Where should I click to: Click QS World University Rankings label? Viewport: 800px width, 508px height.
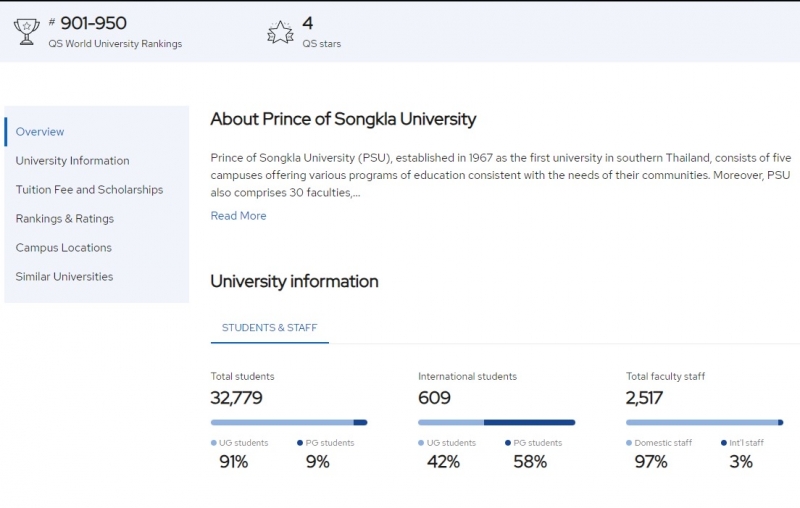115,44
